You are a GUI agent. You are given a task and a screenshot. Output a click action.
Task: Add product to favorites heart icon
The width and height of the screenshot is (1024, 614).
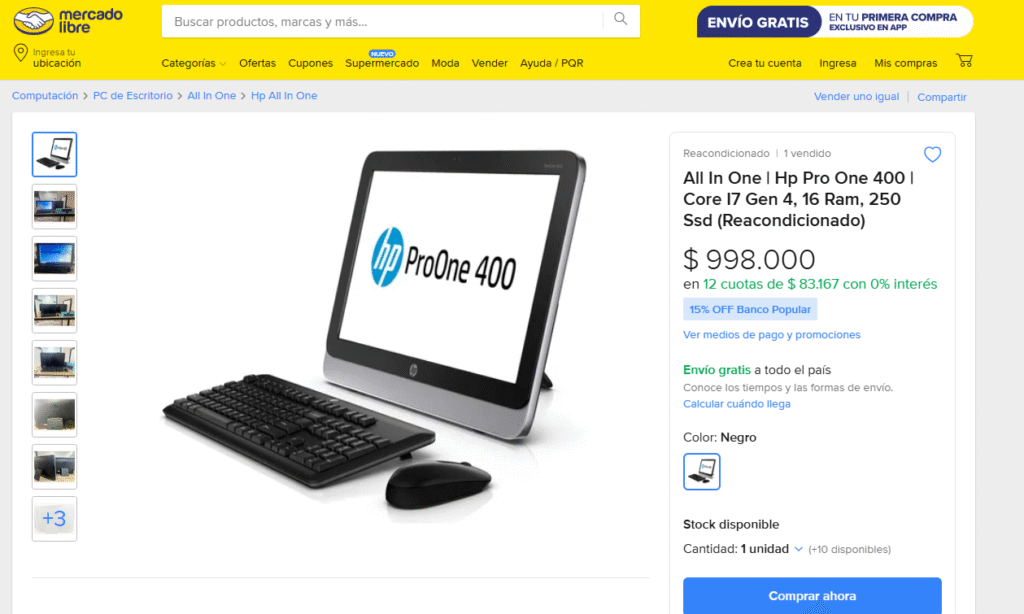(932, 154)
